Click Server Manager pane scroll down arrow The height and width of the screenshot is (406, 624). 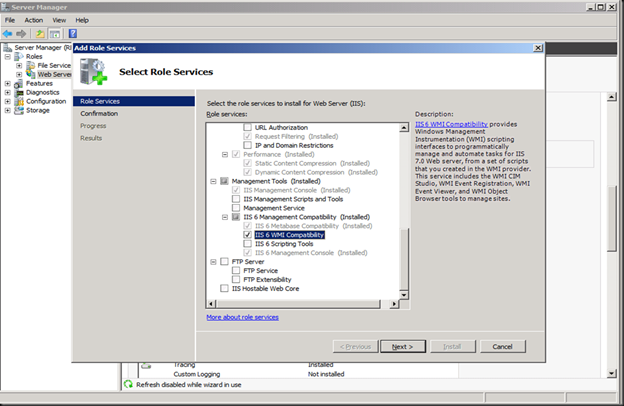tap(612, 373)
